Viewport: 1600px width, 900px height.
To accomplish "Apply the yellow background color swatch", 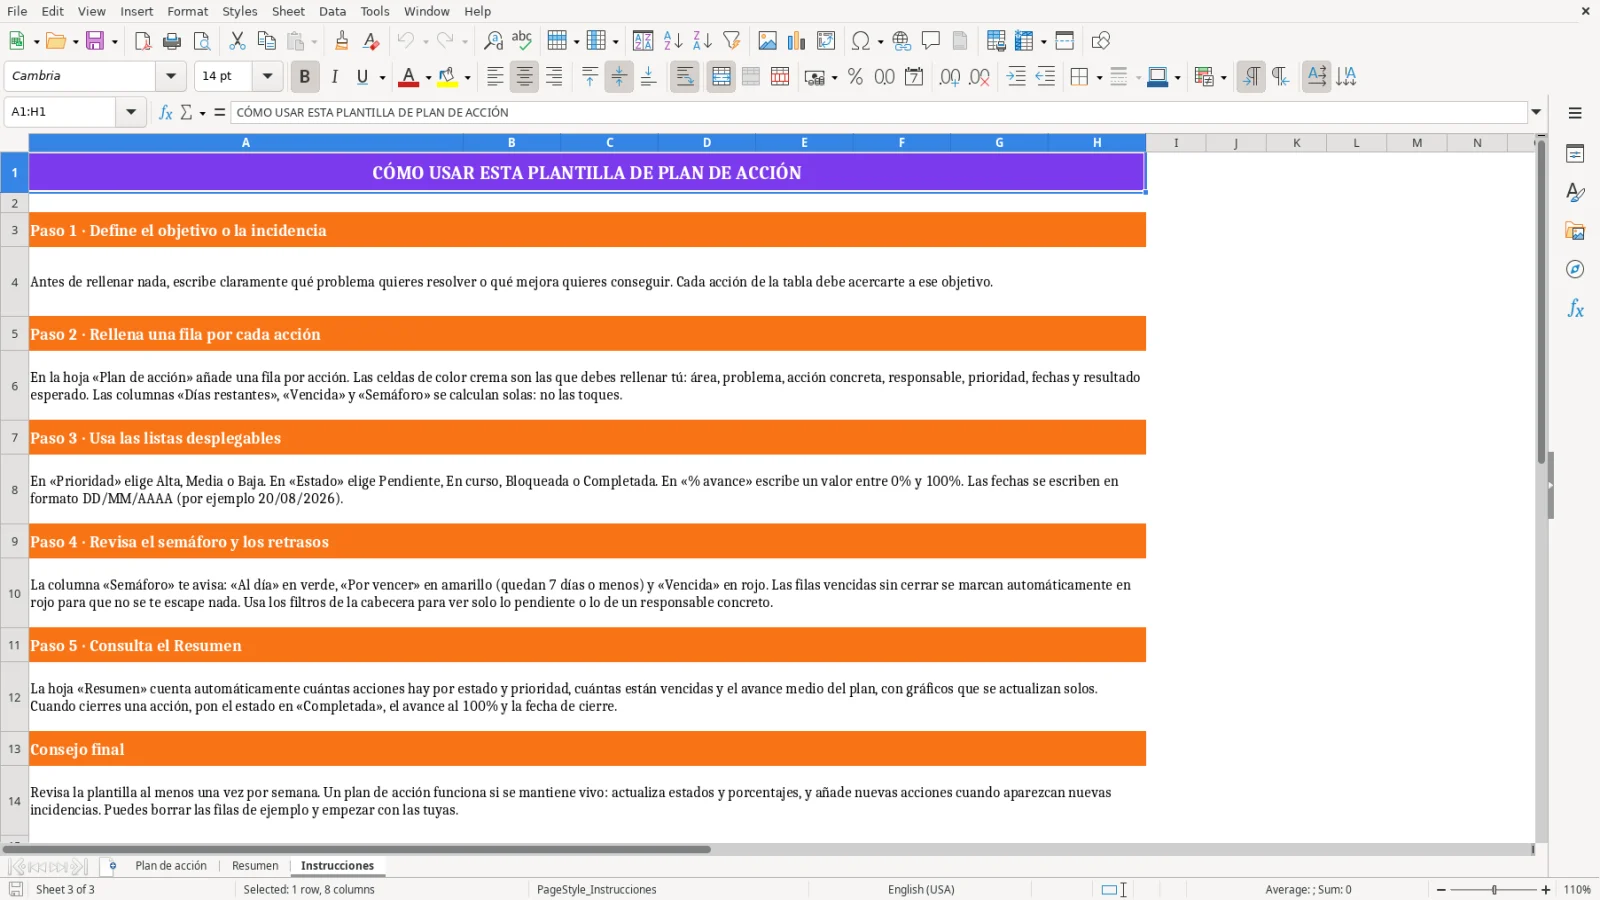I will (447, 77).
